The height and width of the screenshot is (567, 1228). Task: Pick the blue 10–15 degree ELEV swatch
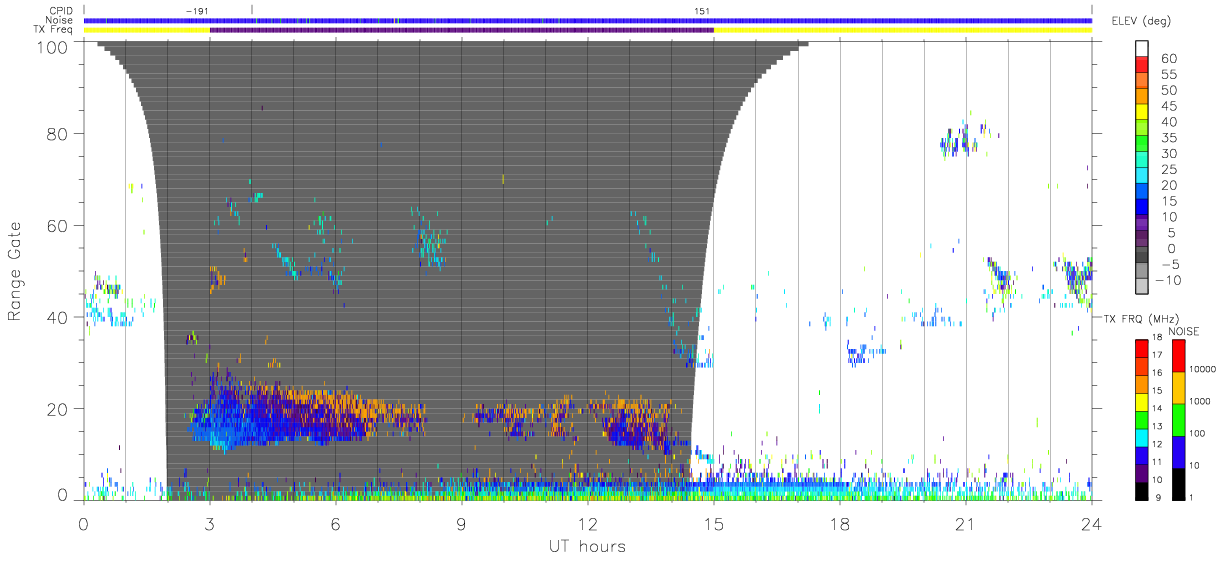point(1142,208)
